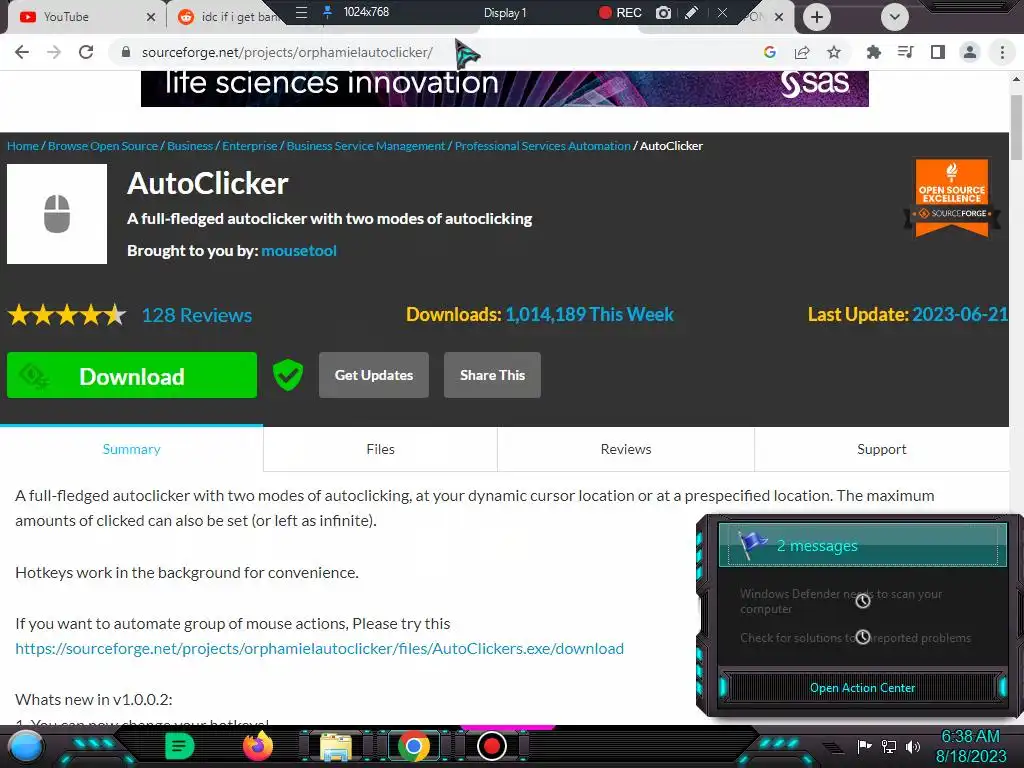The width and height of the screenshot is (1024, 768).
Task: Open Home breadcrumb link
Action: tap(23, 146)
